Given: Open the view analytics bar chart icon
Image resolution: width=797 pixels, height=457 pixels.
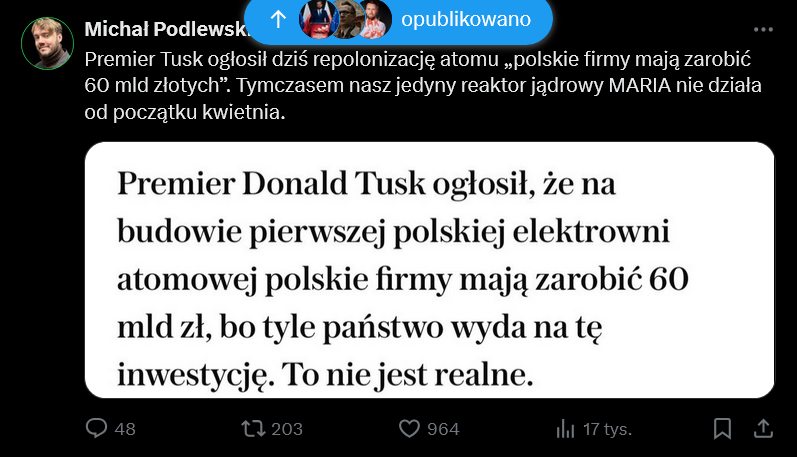Looking at the screenshot, I should 565,428.
